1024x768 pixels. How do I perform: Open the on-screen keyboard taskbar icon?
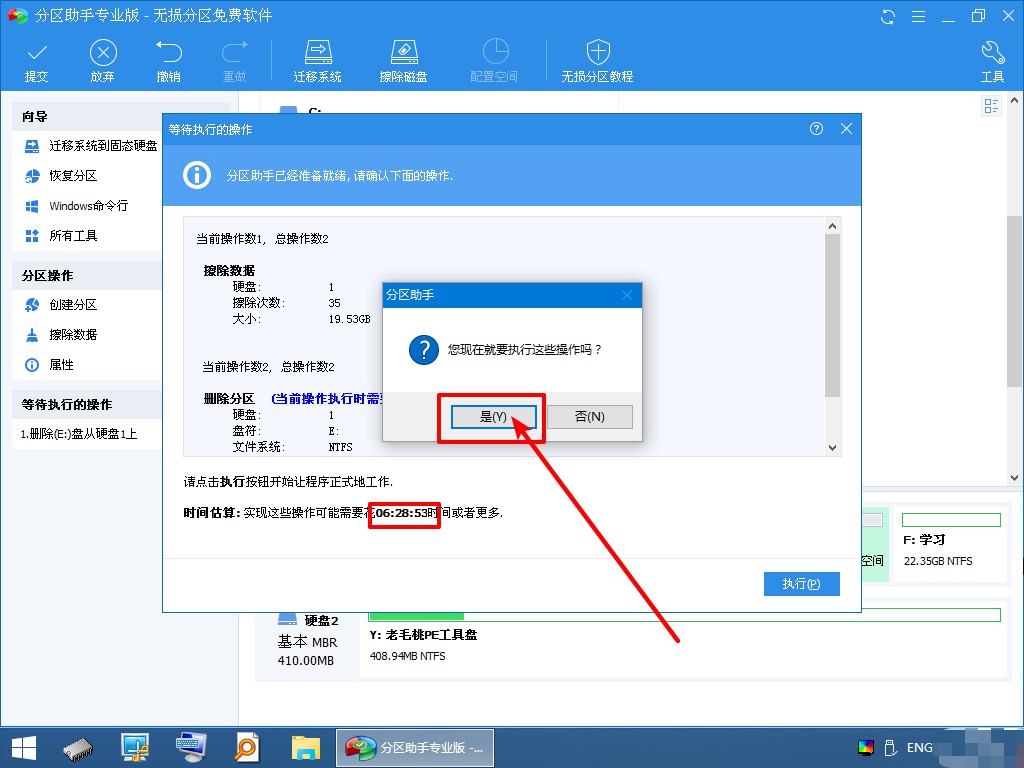(x=191, y=748)
